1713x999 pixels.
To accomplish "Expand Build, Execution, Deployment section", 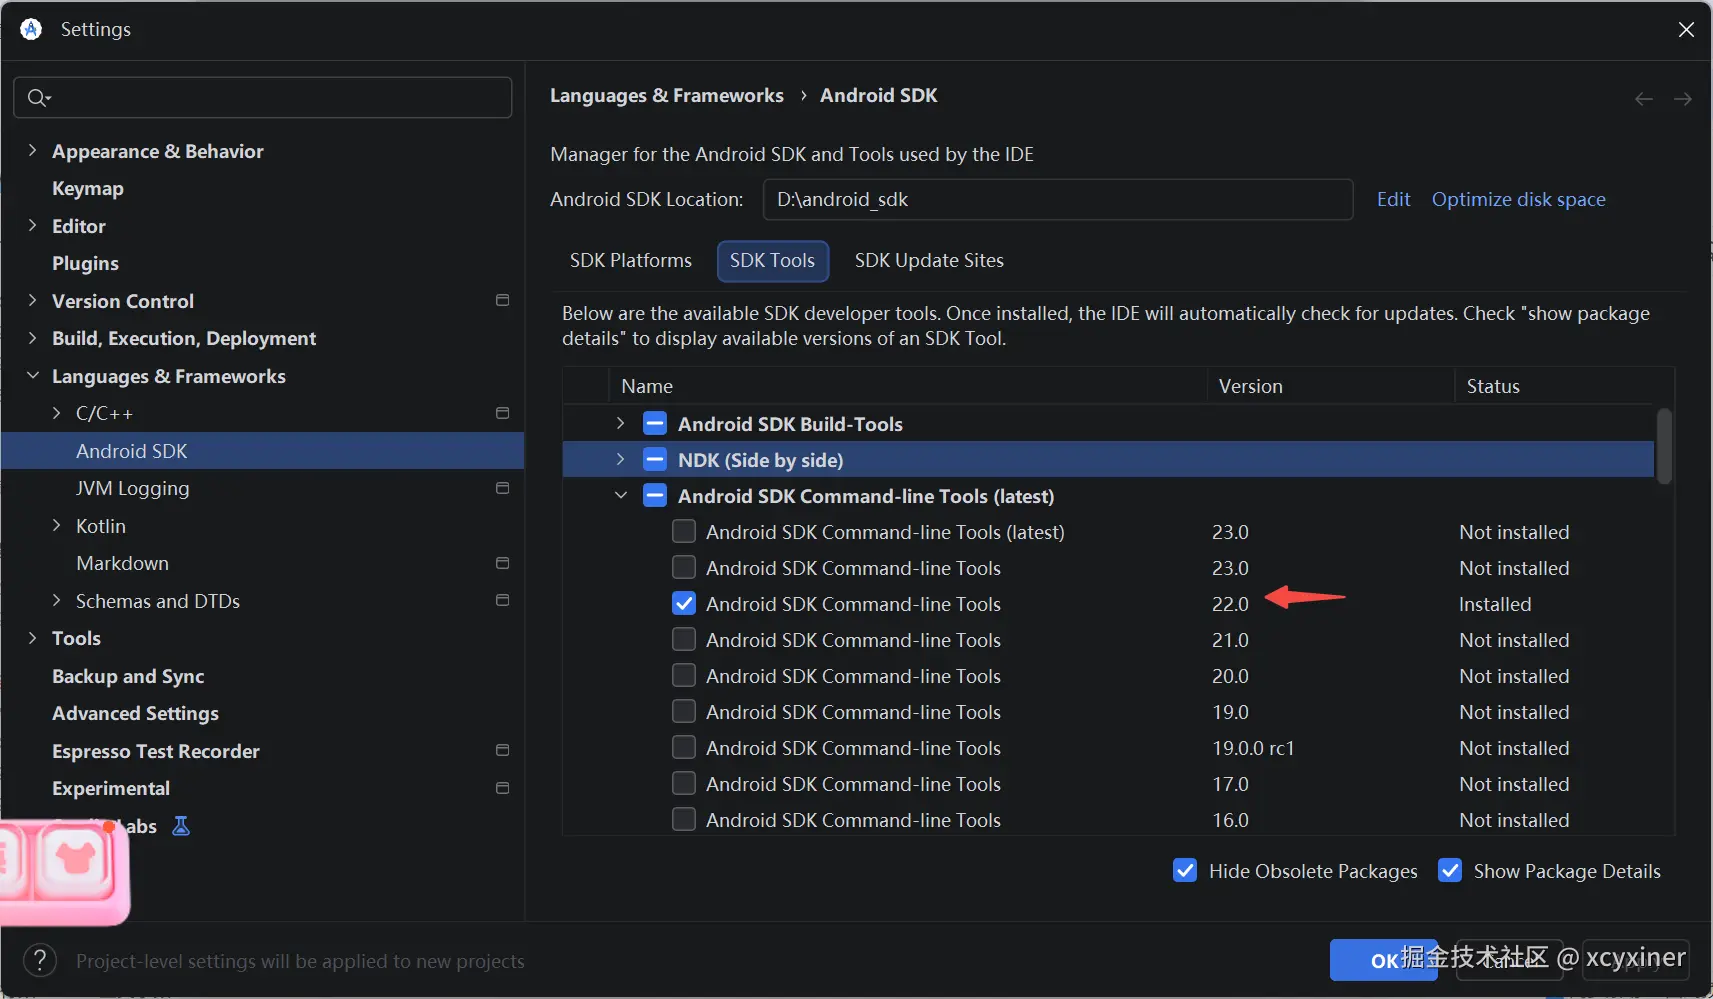I will (32, 338).
